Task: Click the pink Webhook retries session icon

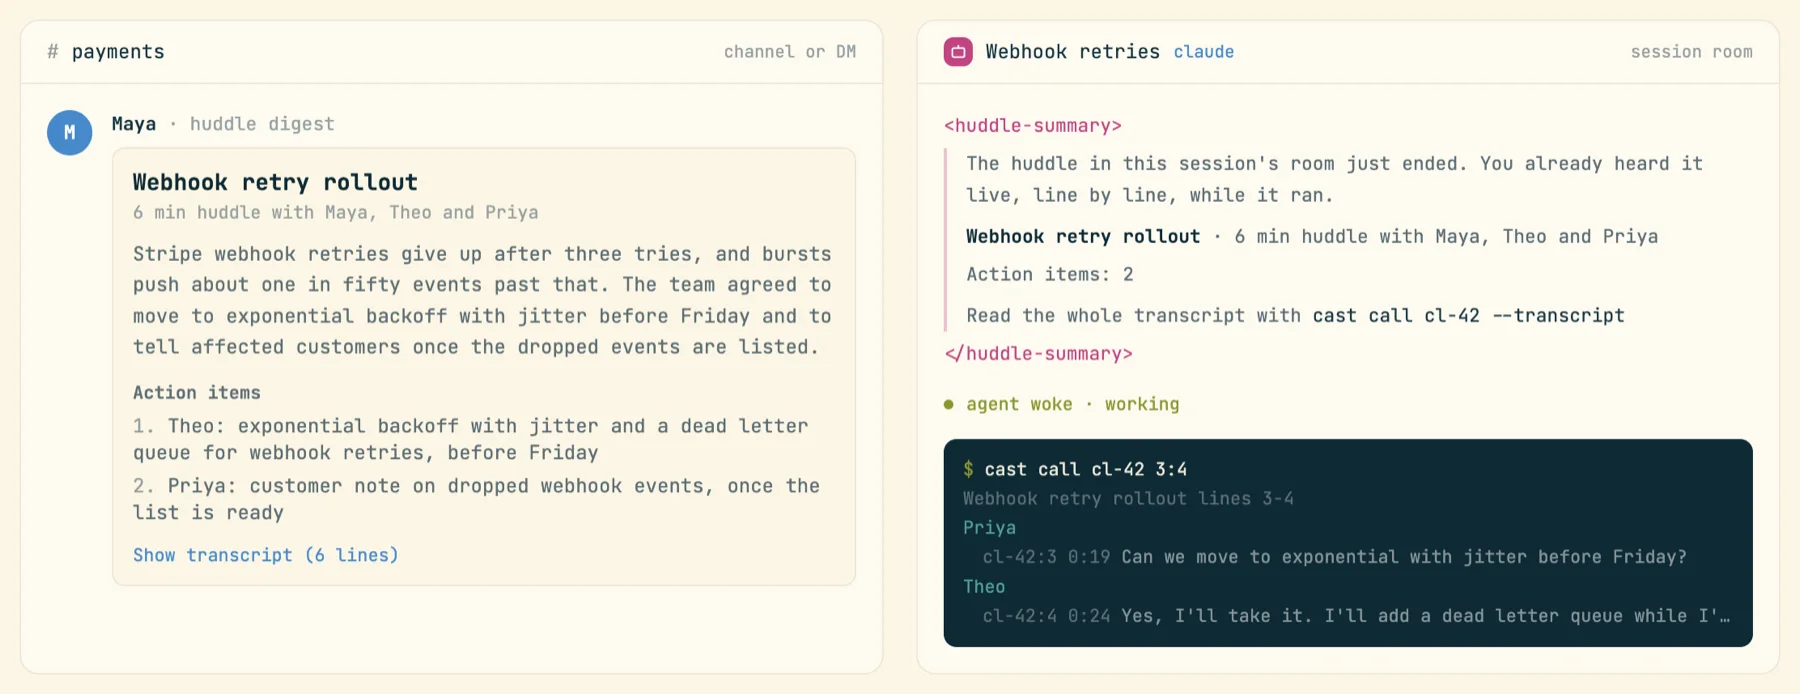Action: point(958,52)
